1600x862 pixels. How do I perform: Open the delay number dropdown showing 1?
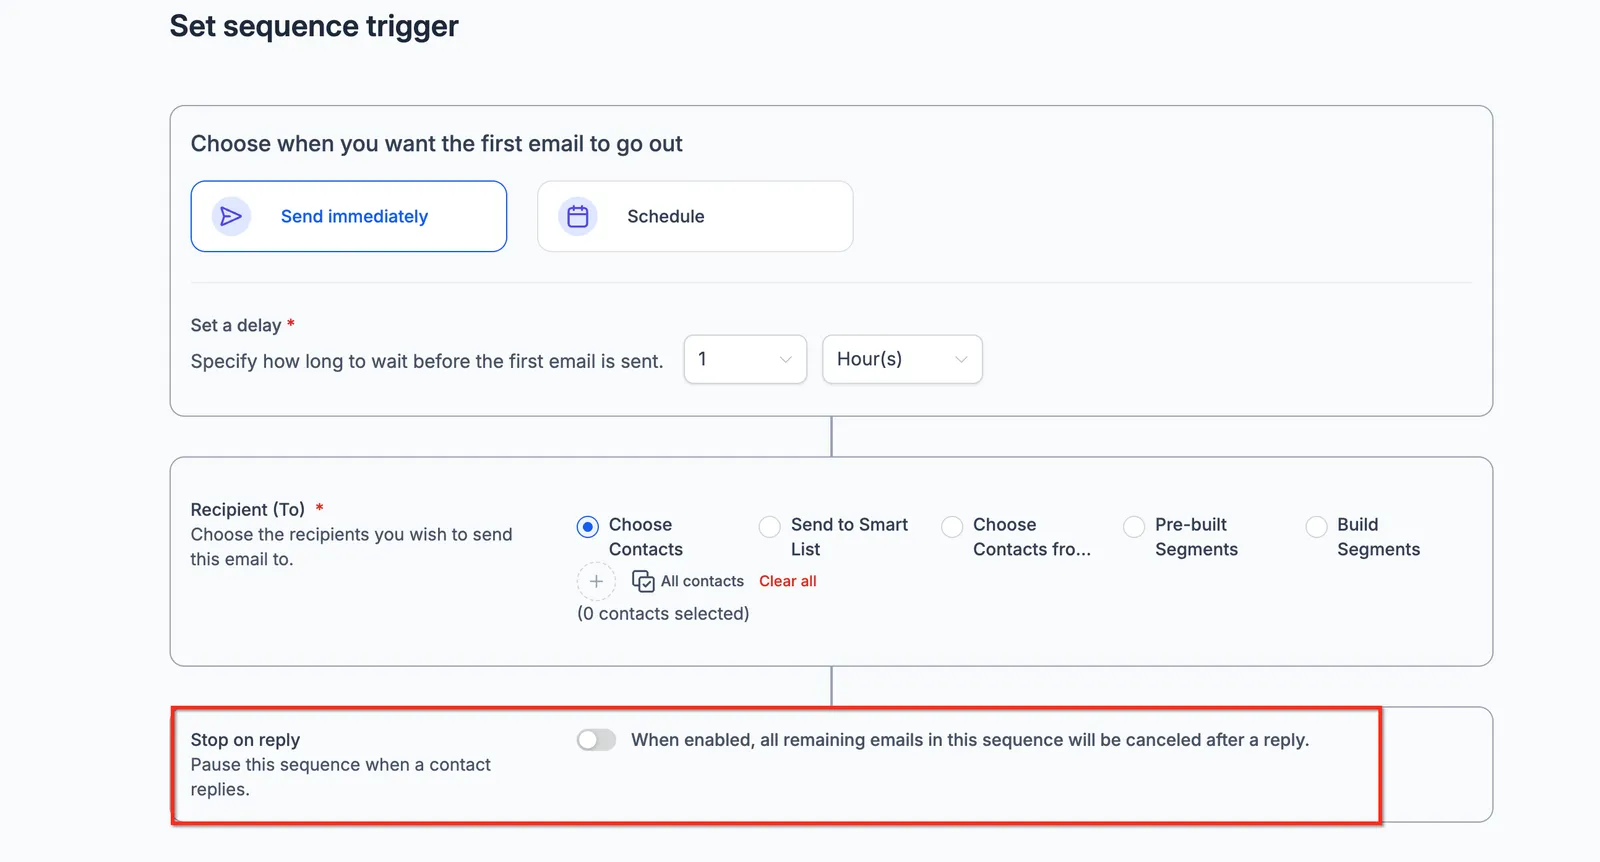[x=745, y=359]
